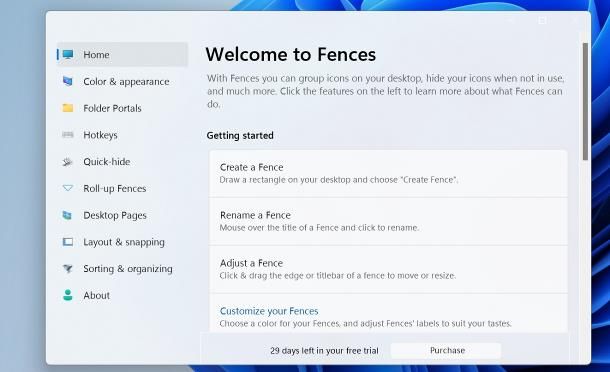The image size is (610, 372).
Task: Click the '29 days left in your free trial' text
Action: pos(324,351)
